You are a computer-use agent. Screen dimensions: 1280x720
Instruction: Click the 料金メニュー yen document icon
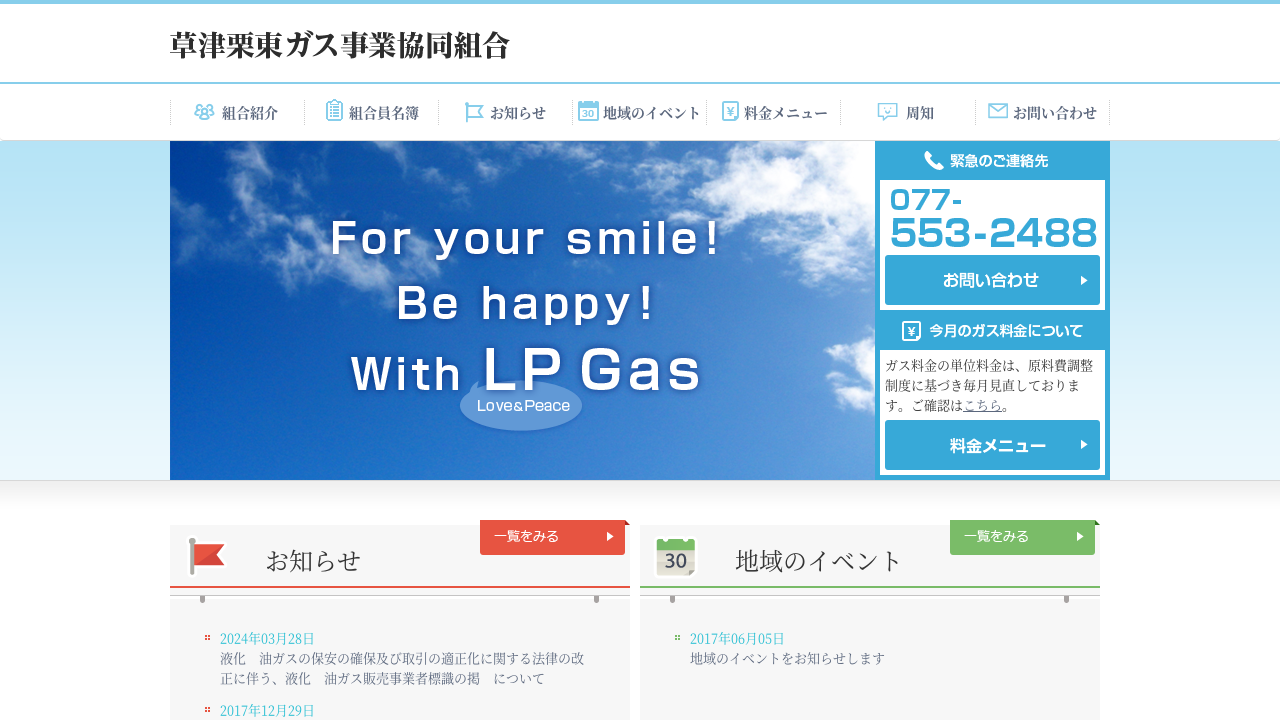[x=730, y=111]
